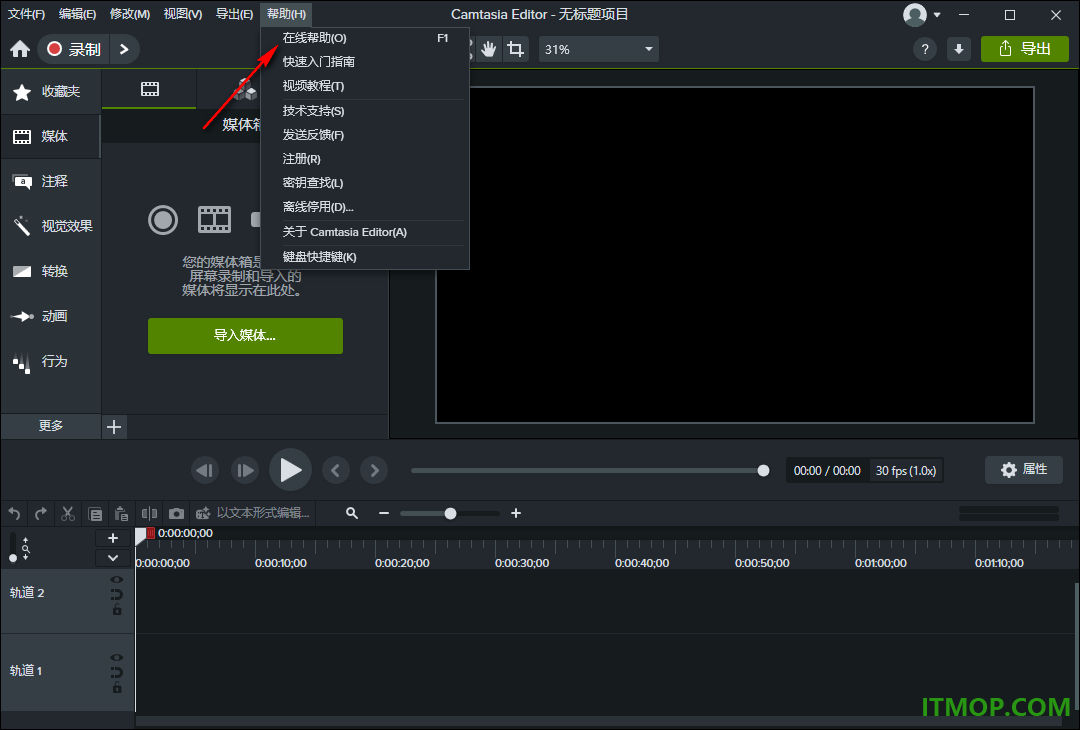
Task: Go to the Home screen icon
Action: tap(20, 49)
